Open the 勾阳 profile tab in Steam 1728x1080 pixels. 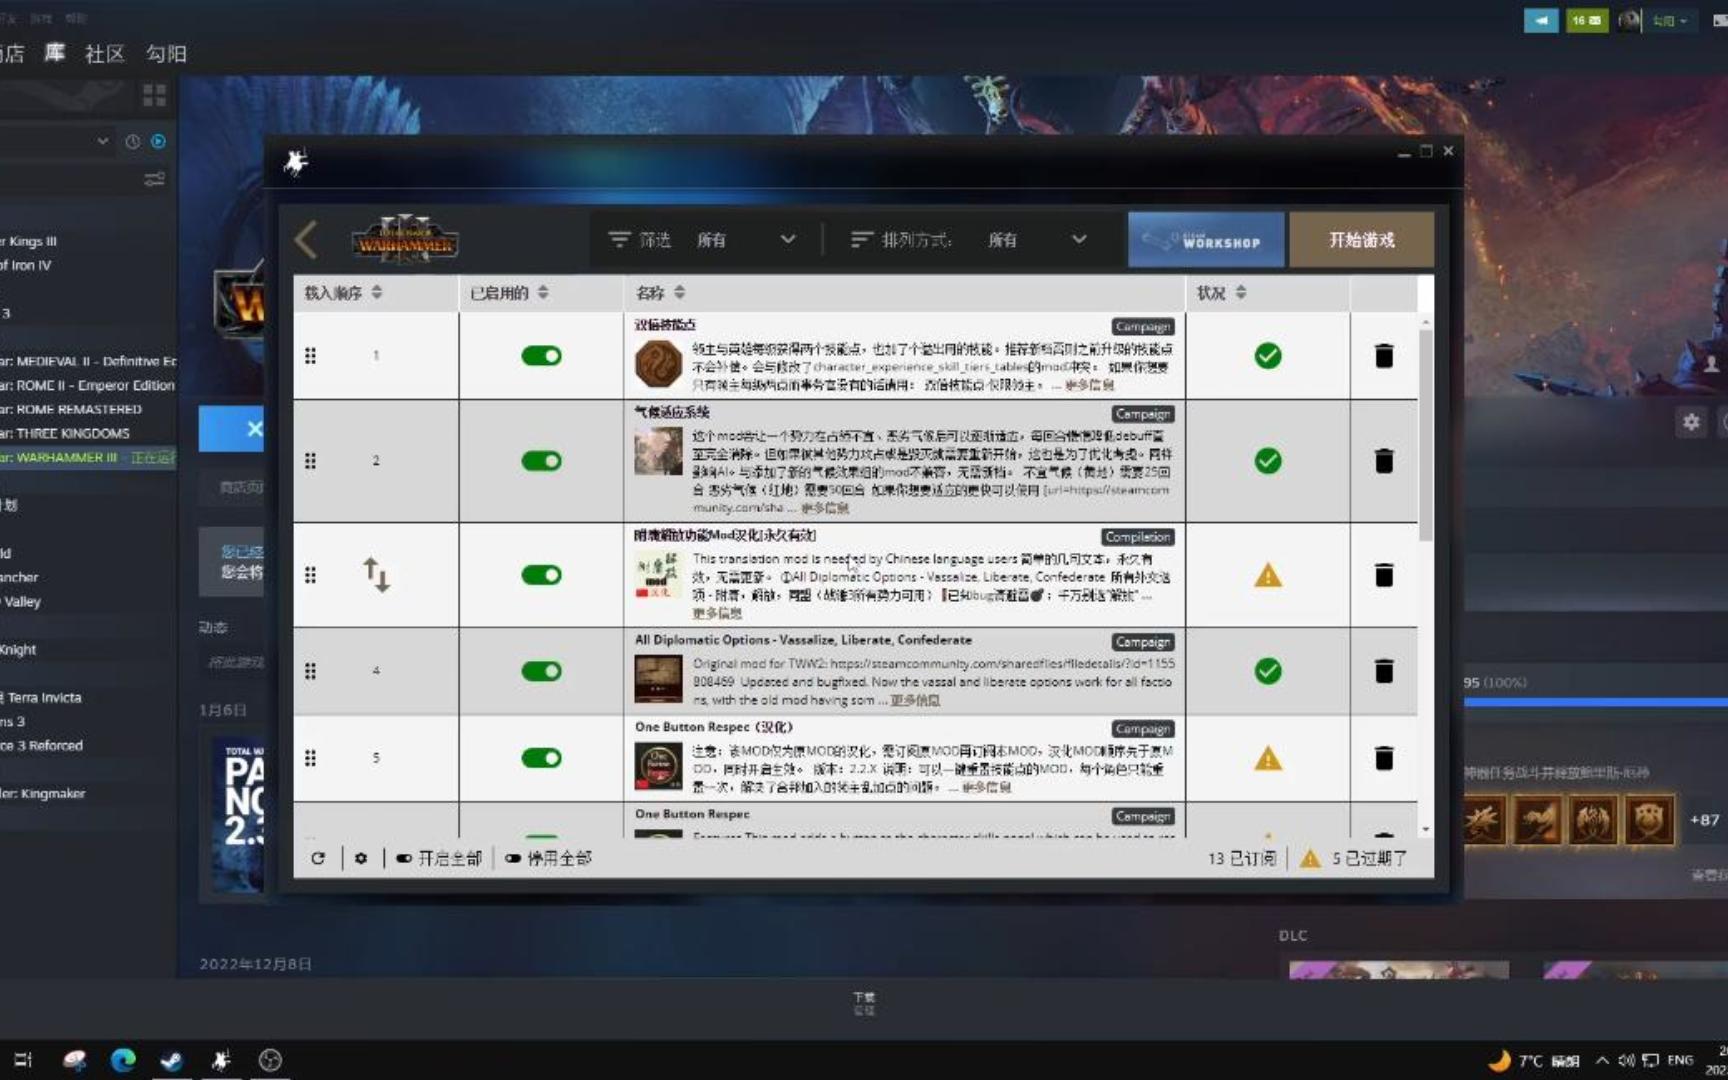point(166,53)
